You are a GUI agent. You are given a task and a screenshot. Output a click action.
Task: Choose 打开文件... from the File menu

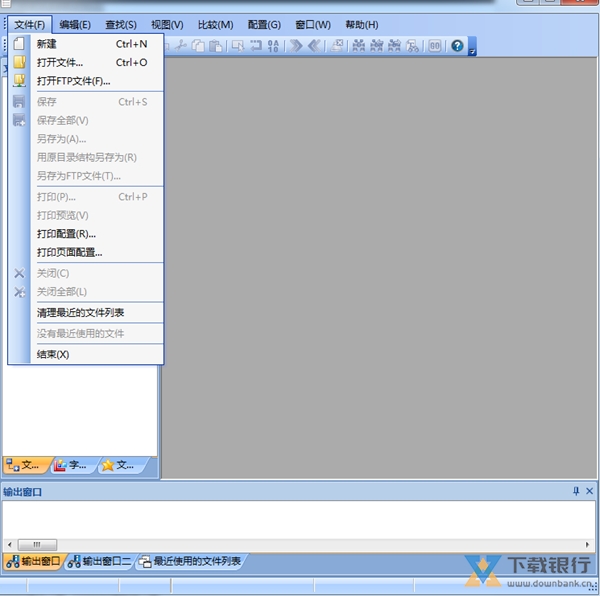(86, 62)
